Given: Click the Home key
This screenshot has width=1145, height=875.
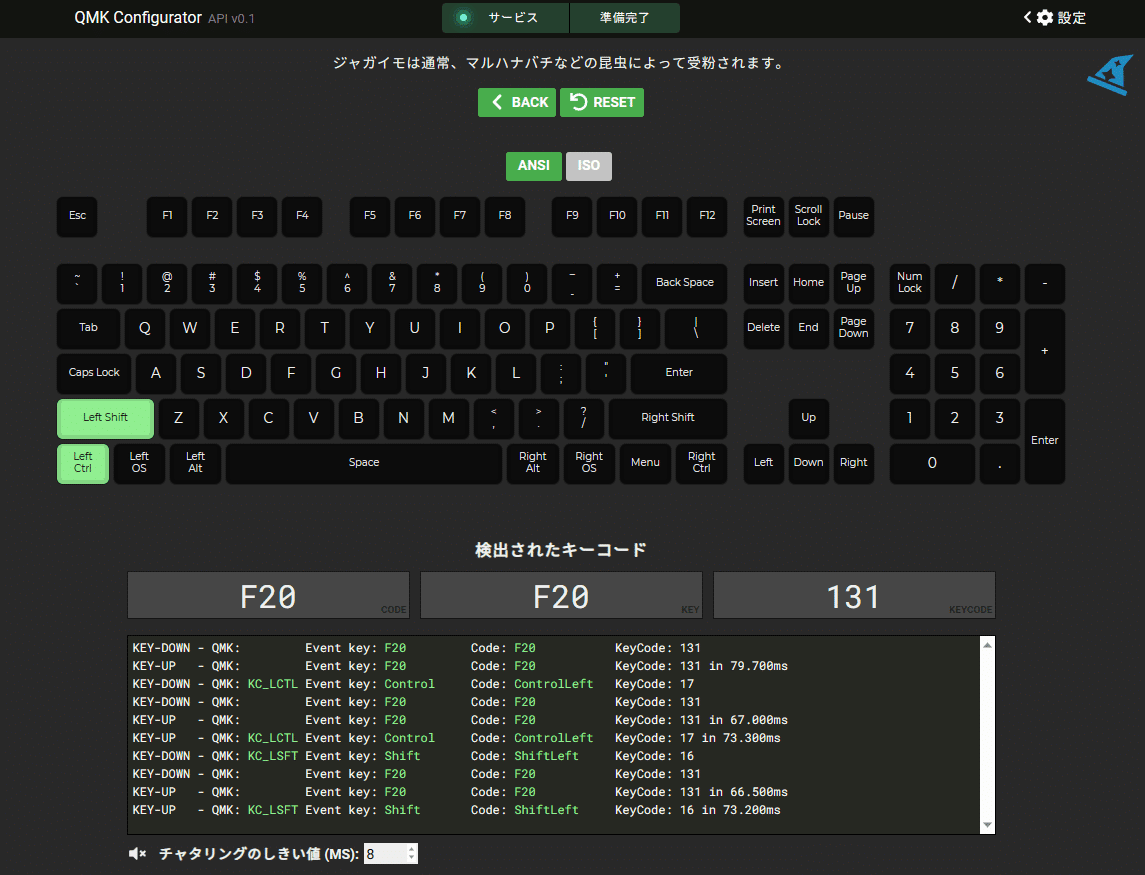Looking at the screenshot, I should point(808,283).
